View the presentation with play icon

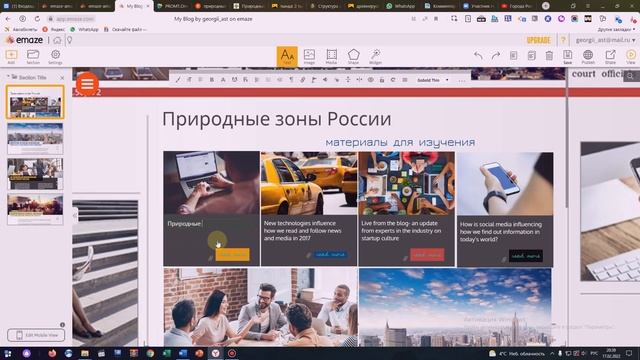(x=631, y=57)
